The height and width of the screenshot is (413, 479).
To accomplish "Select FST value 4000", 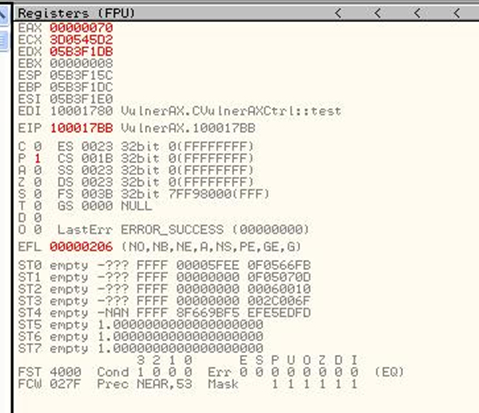I will point(66,372).
